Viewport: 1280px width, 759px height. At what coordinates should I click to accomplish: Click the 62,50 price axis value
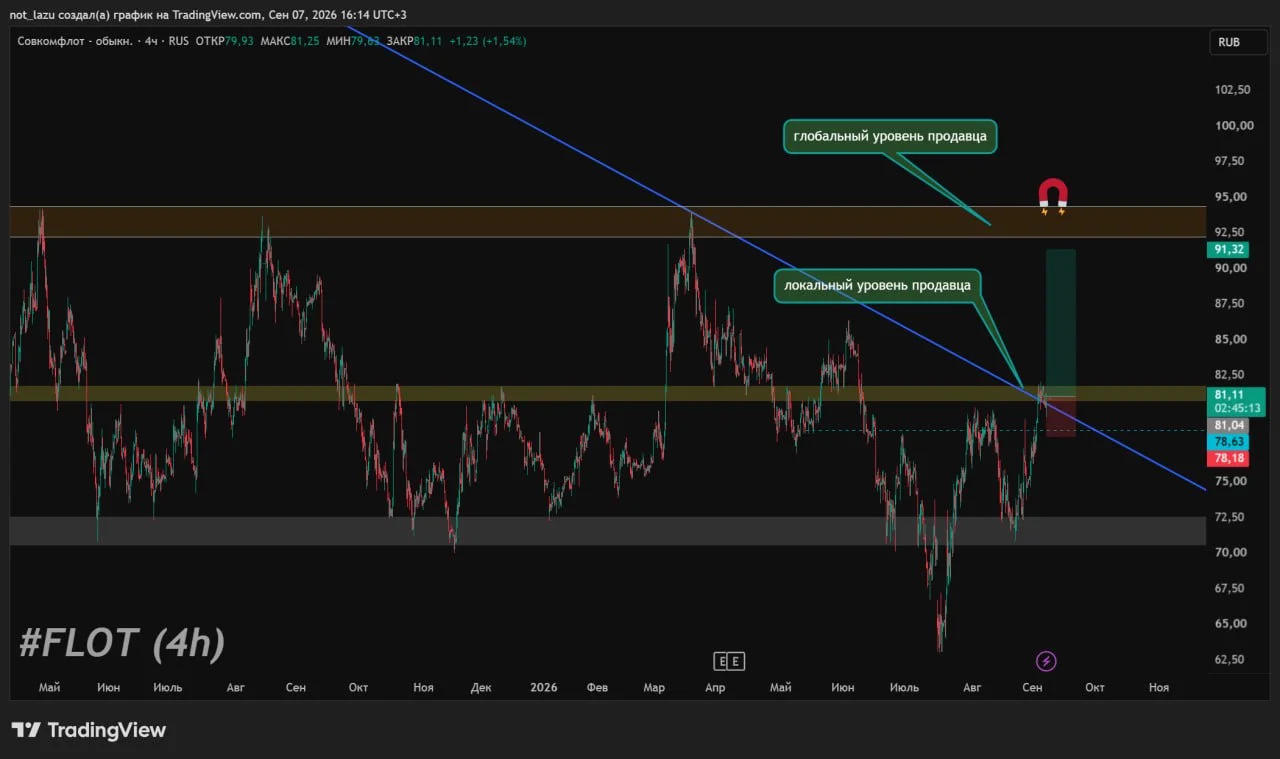[x=1232, y=659]
